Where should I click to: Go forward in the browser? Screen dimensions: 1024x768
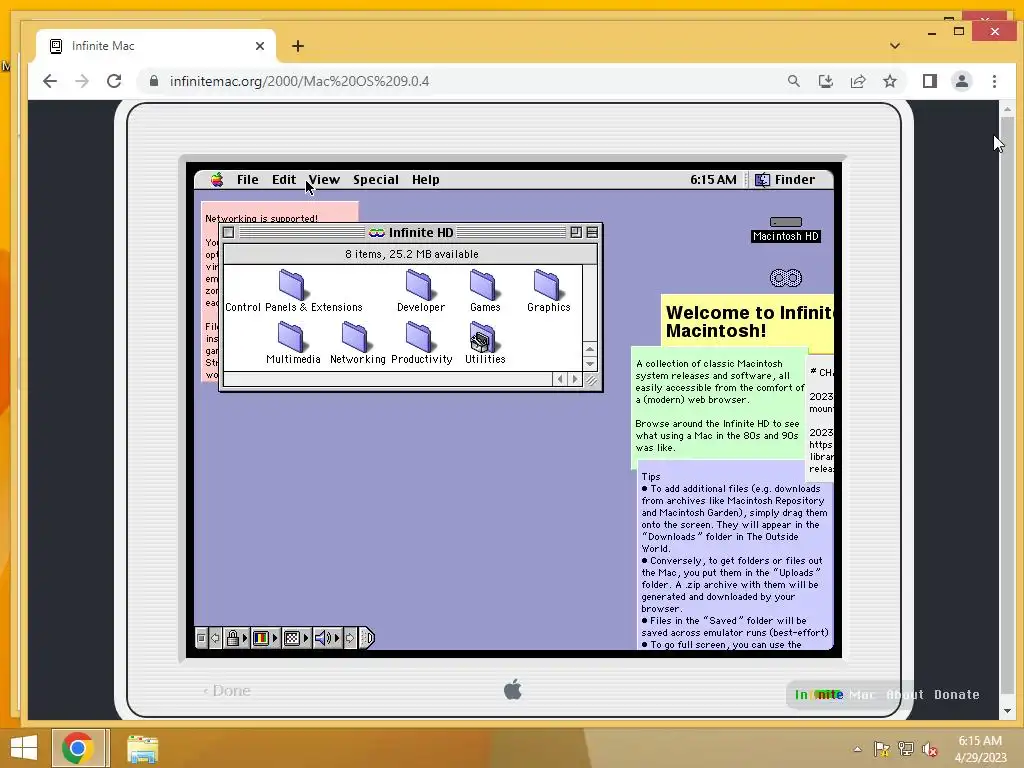click(82, 81)
